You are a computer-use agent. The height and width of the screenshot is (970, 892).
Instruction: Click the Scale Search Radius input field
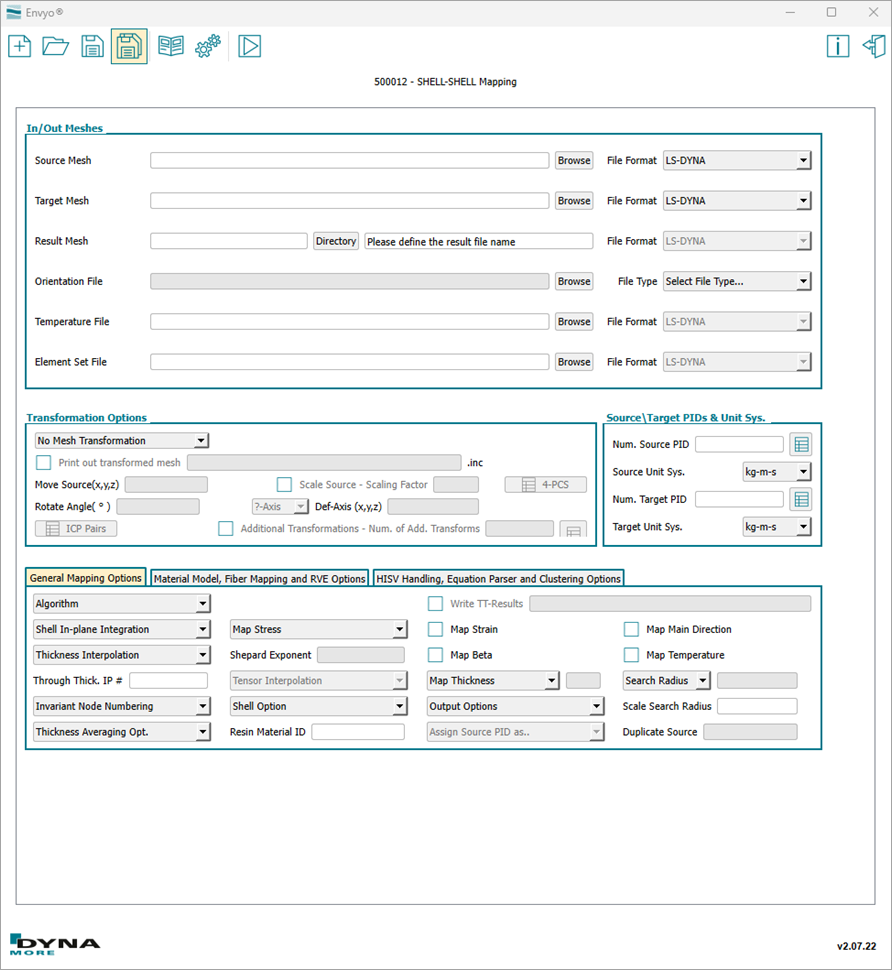[757, 706]
